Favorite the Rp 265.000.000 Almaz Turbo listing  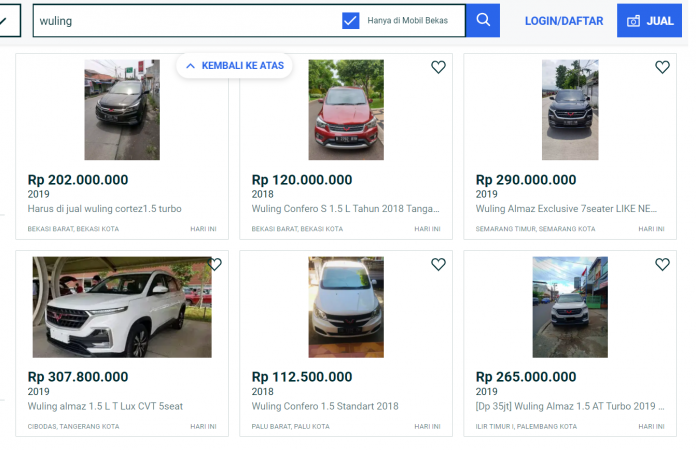(x=662, y=264)
